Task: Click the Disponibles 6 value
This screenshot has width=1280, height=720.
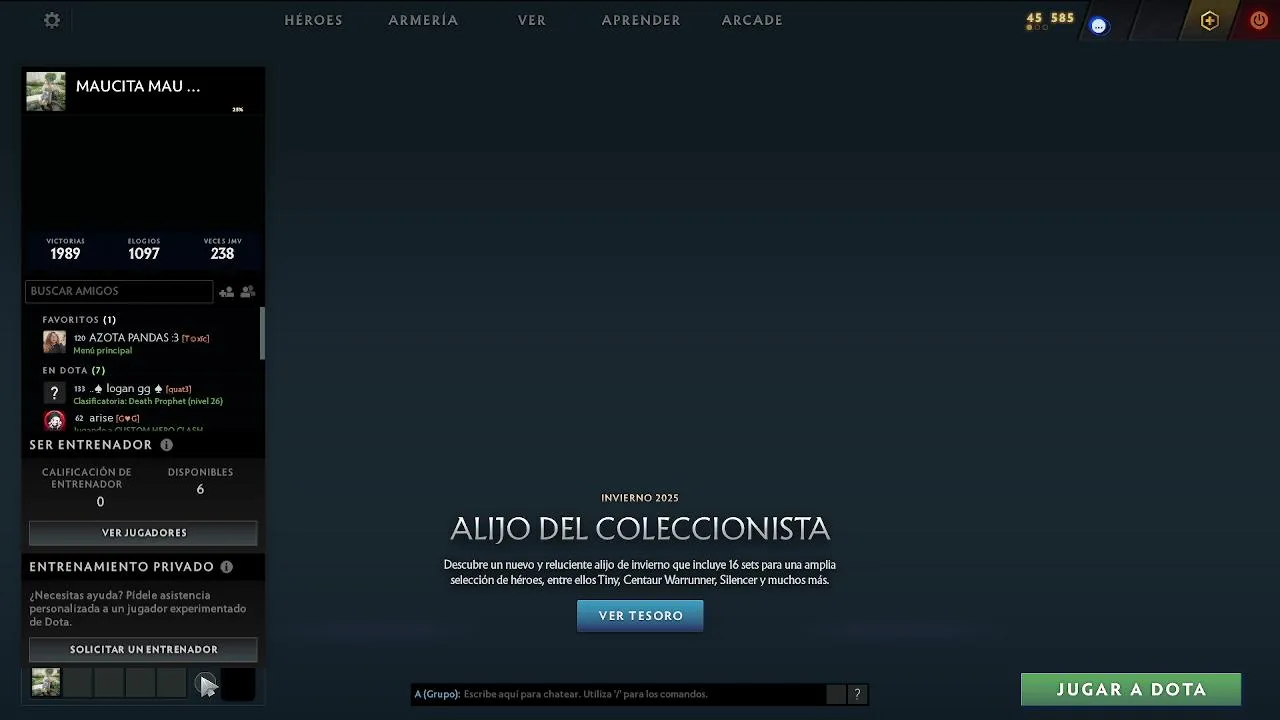Action: click(x=200, y=489)
